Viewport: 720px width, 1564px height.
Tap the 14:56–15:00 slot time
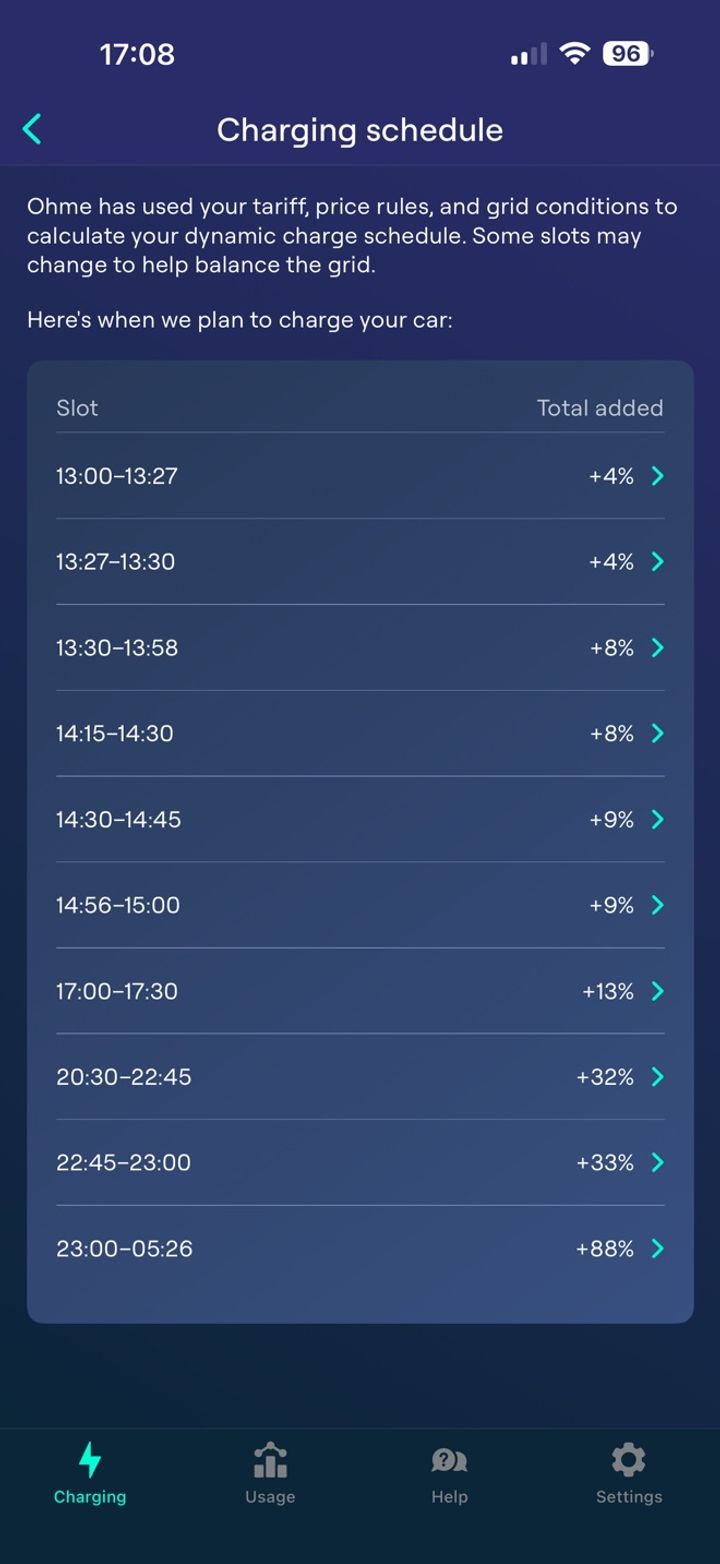coord(118,905)
